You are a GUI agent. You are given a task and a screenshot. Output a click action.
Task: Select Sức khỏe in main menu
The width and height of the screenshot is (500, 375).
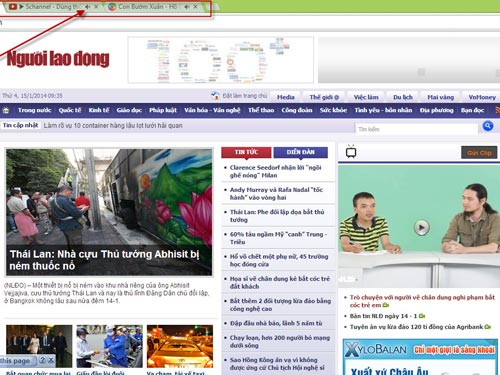click(333, 110)
